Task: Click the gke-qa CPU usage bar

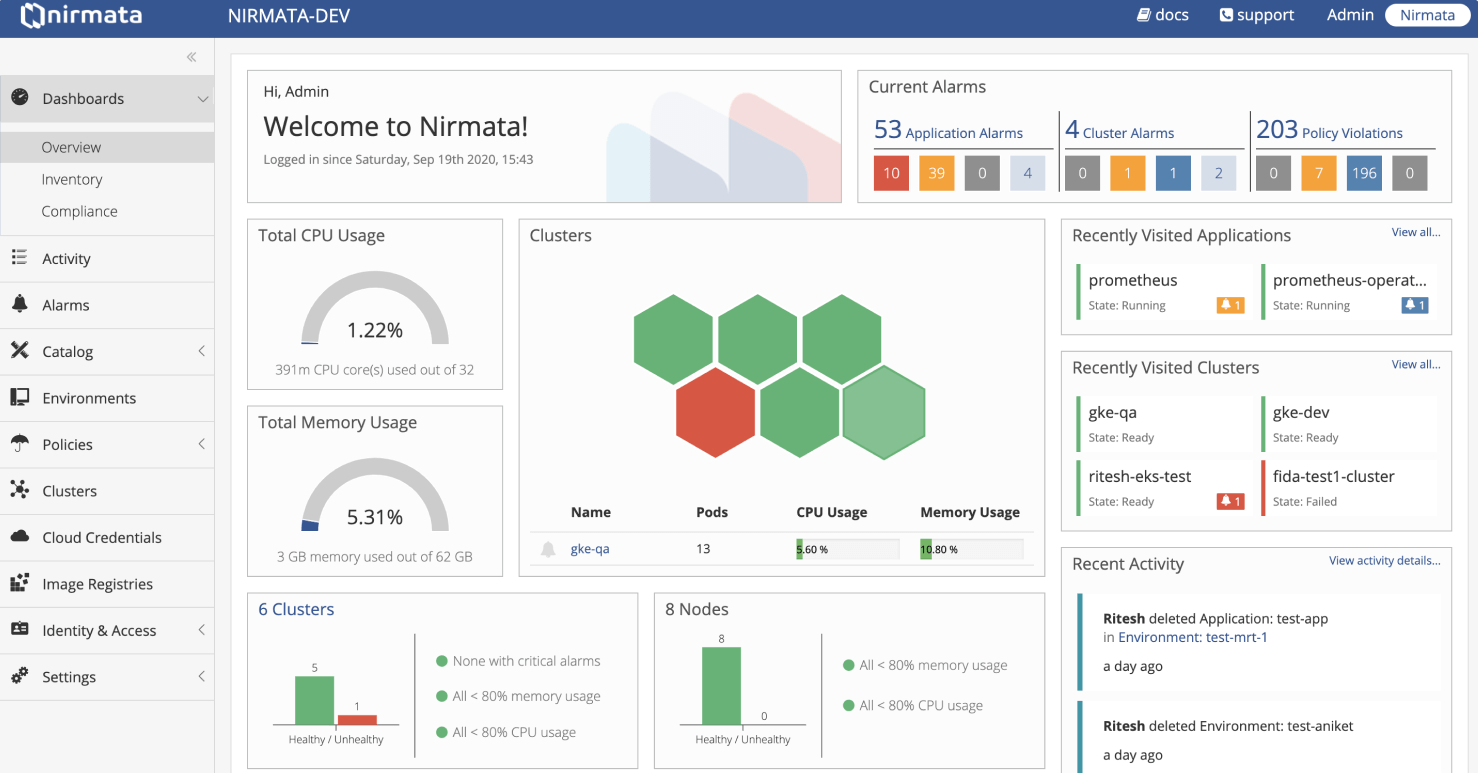Action: tap(847, 549)
